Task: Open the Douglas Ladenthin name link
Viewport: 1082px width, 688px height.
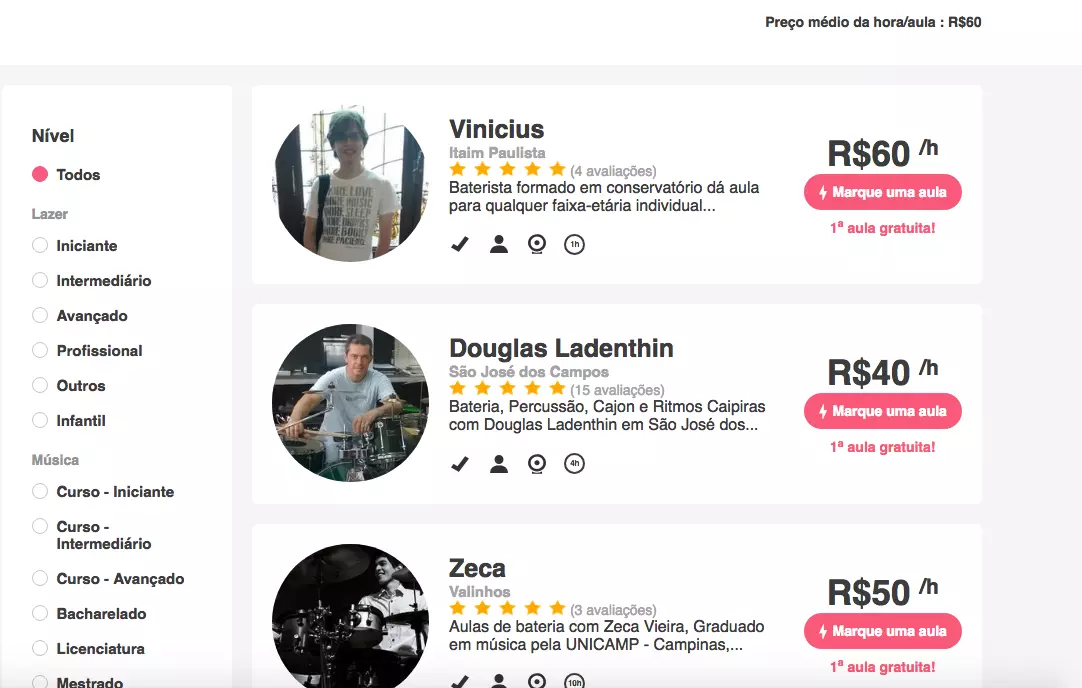Action: [x=561, y=349]
